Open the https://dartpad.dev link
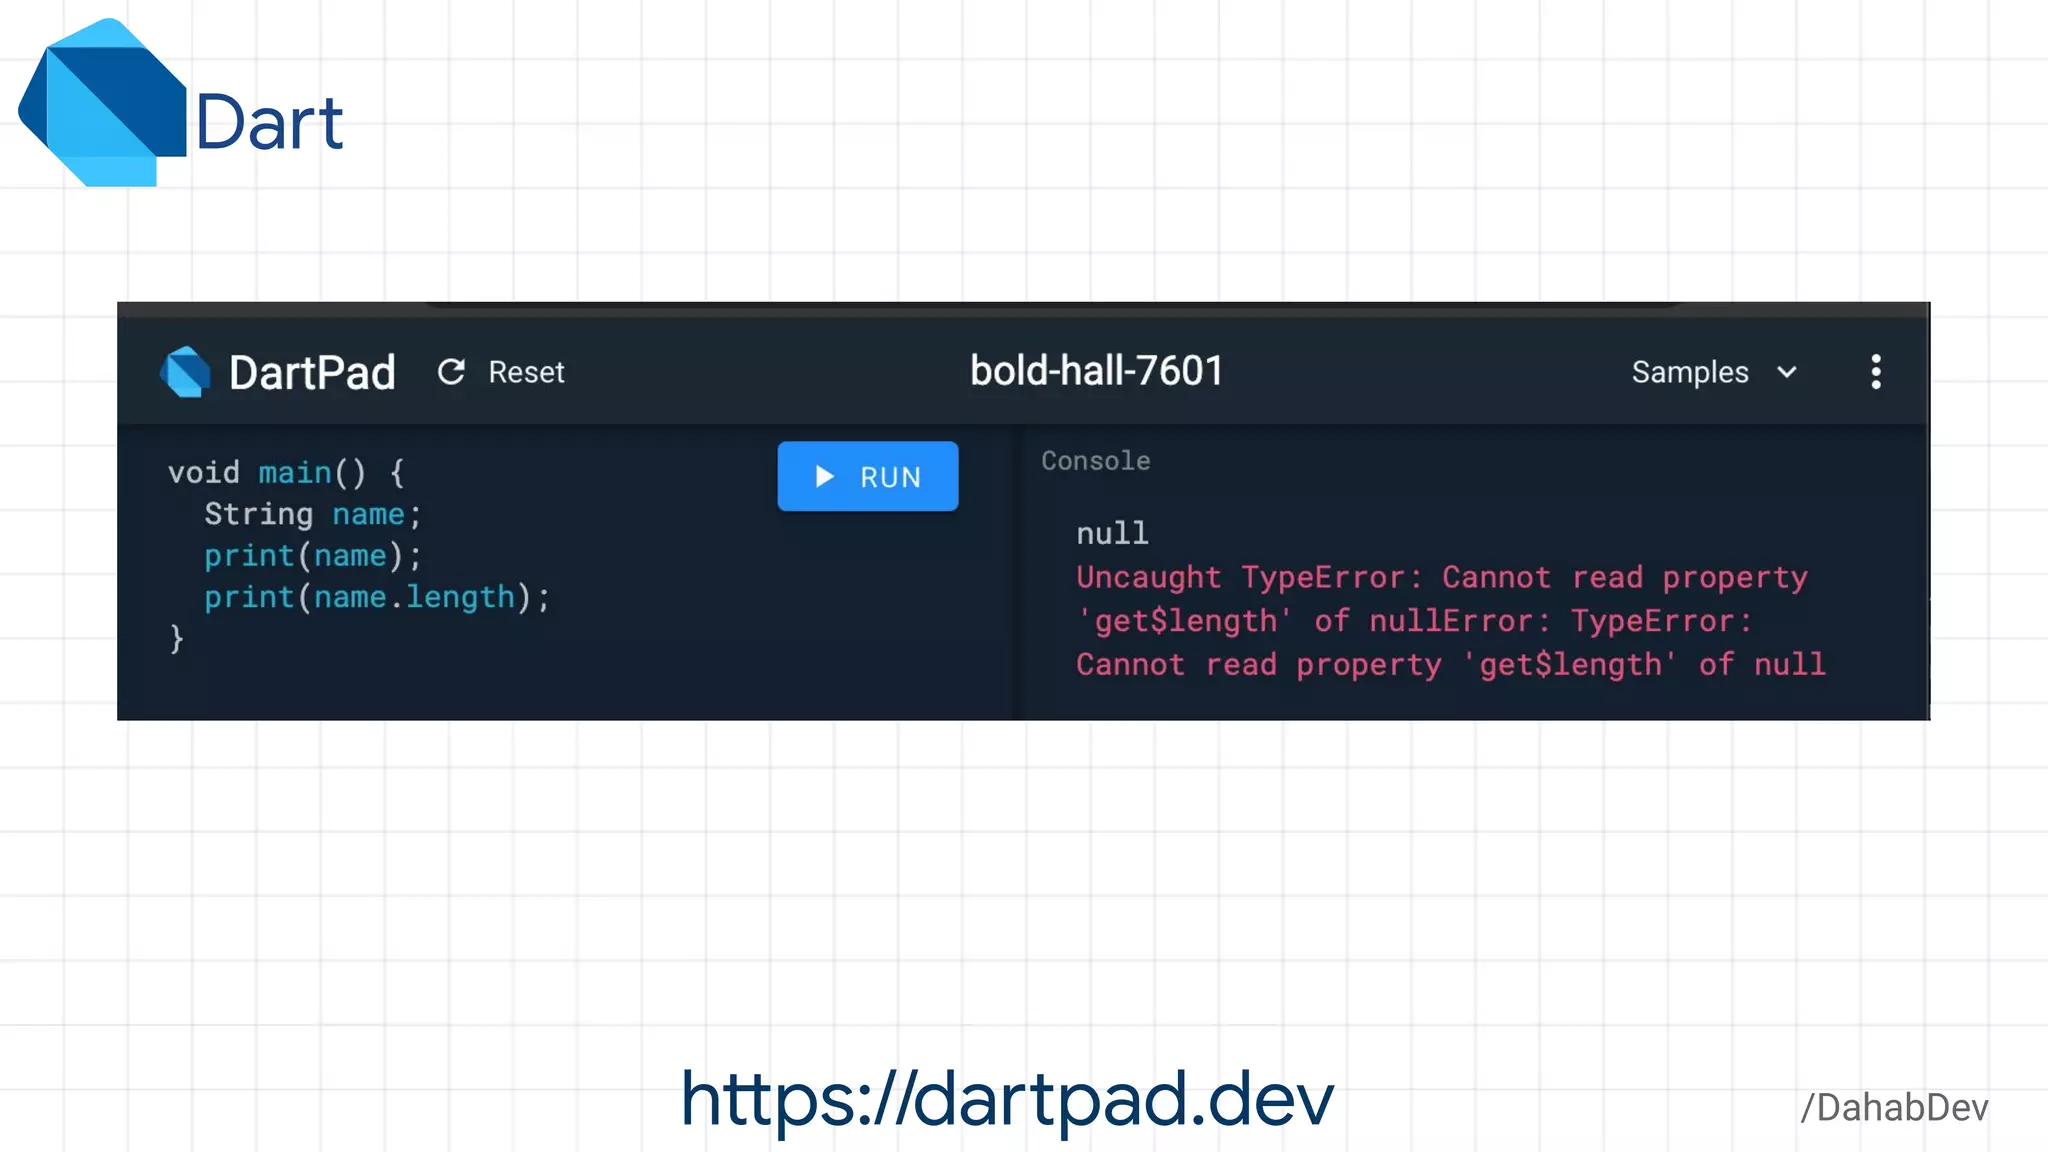2048x1152 pixels. (x=1007, y=1100)
